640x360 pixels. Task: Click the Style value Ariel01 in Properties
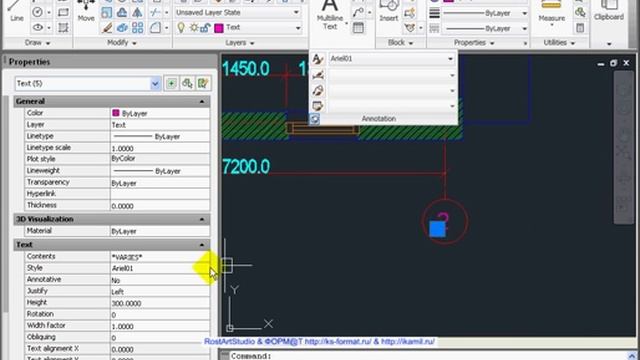(160, 269)
